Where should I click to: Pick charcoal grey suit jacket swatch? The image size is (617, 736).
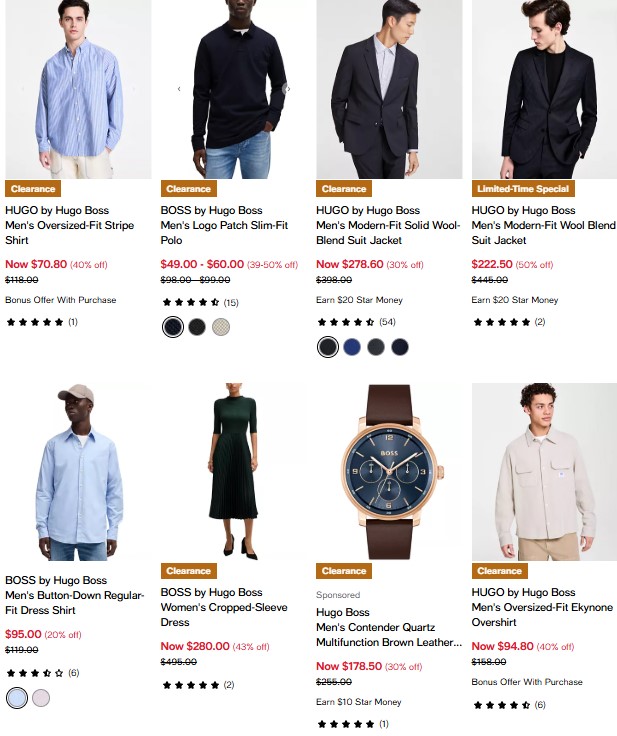[376, 347]
